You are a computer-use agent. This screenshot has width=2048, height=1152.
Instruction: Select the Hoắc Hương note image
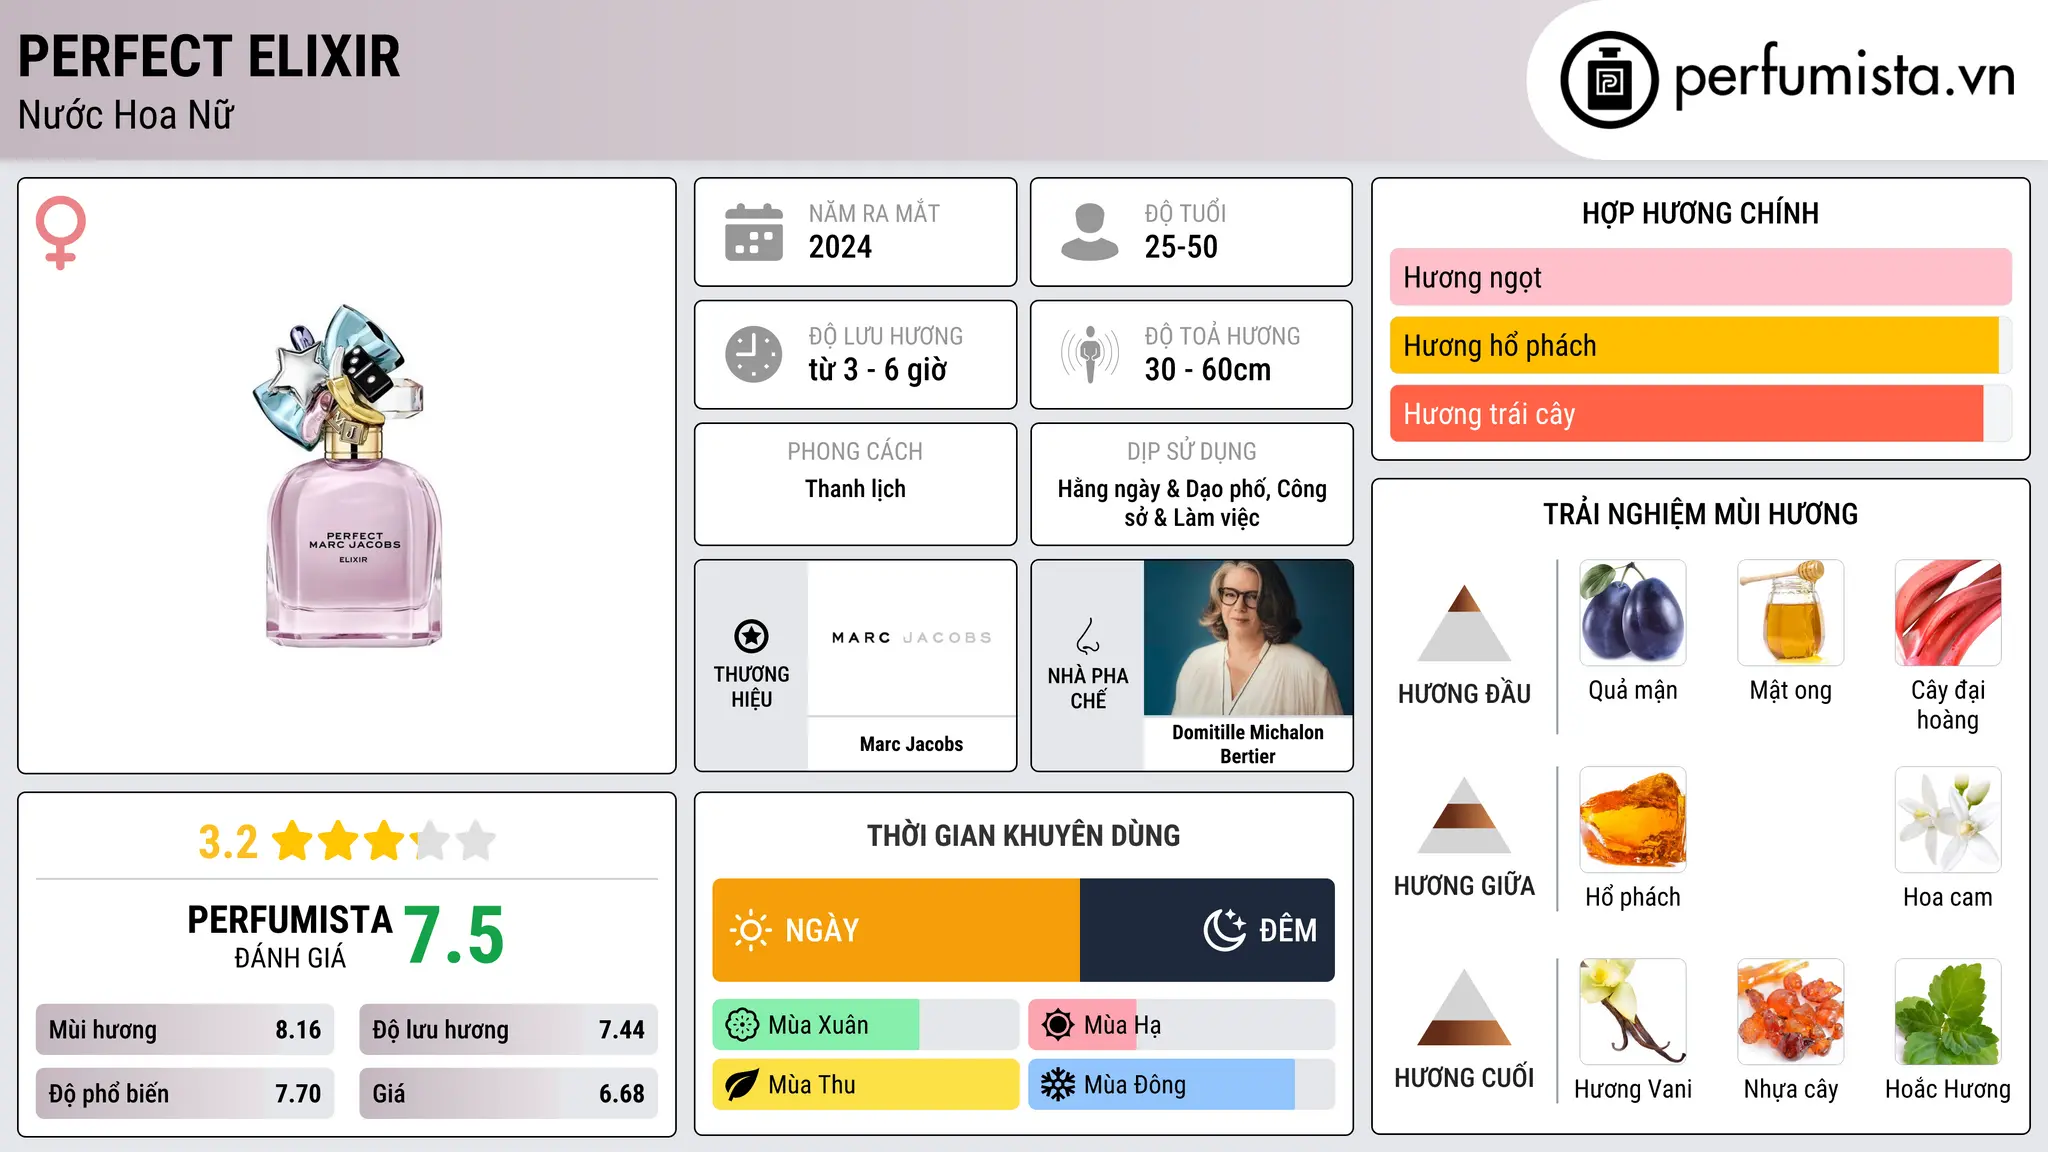click(x=1948, y=1012)
